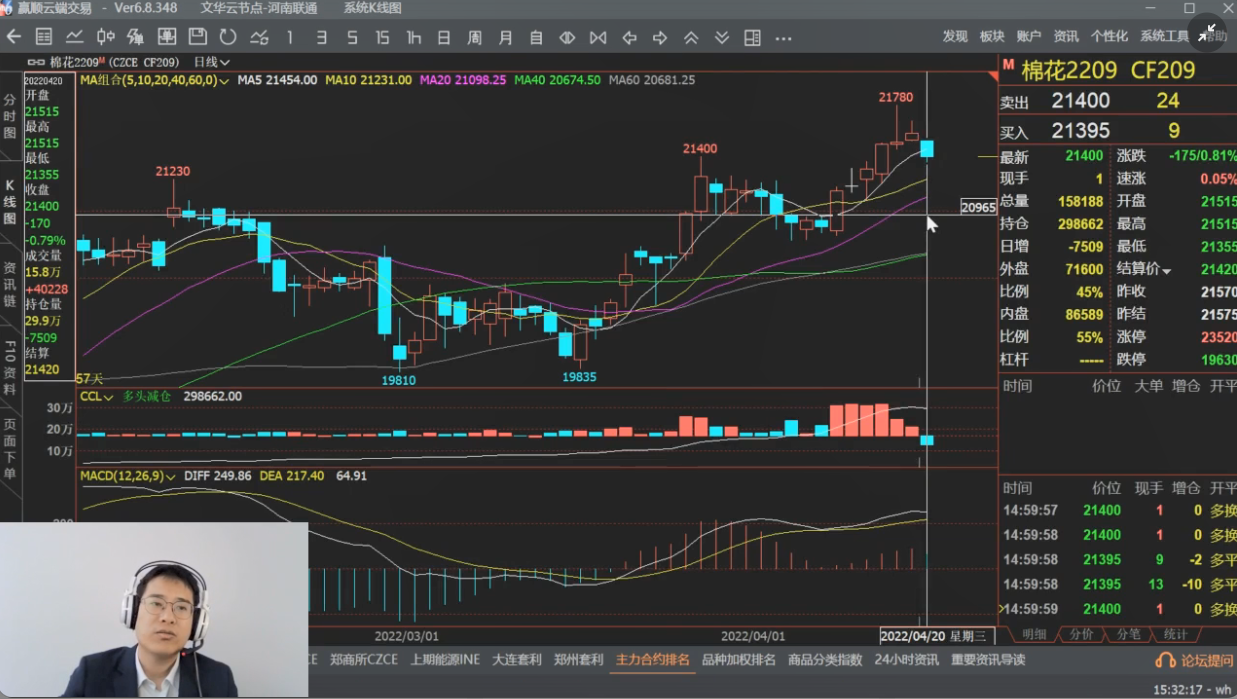Screen dimensions: 1237x699
Task: Click the layout panel icon in toolbar
Action: 752,37
